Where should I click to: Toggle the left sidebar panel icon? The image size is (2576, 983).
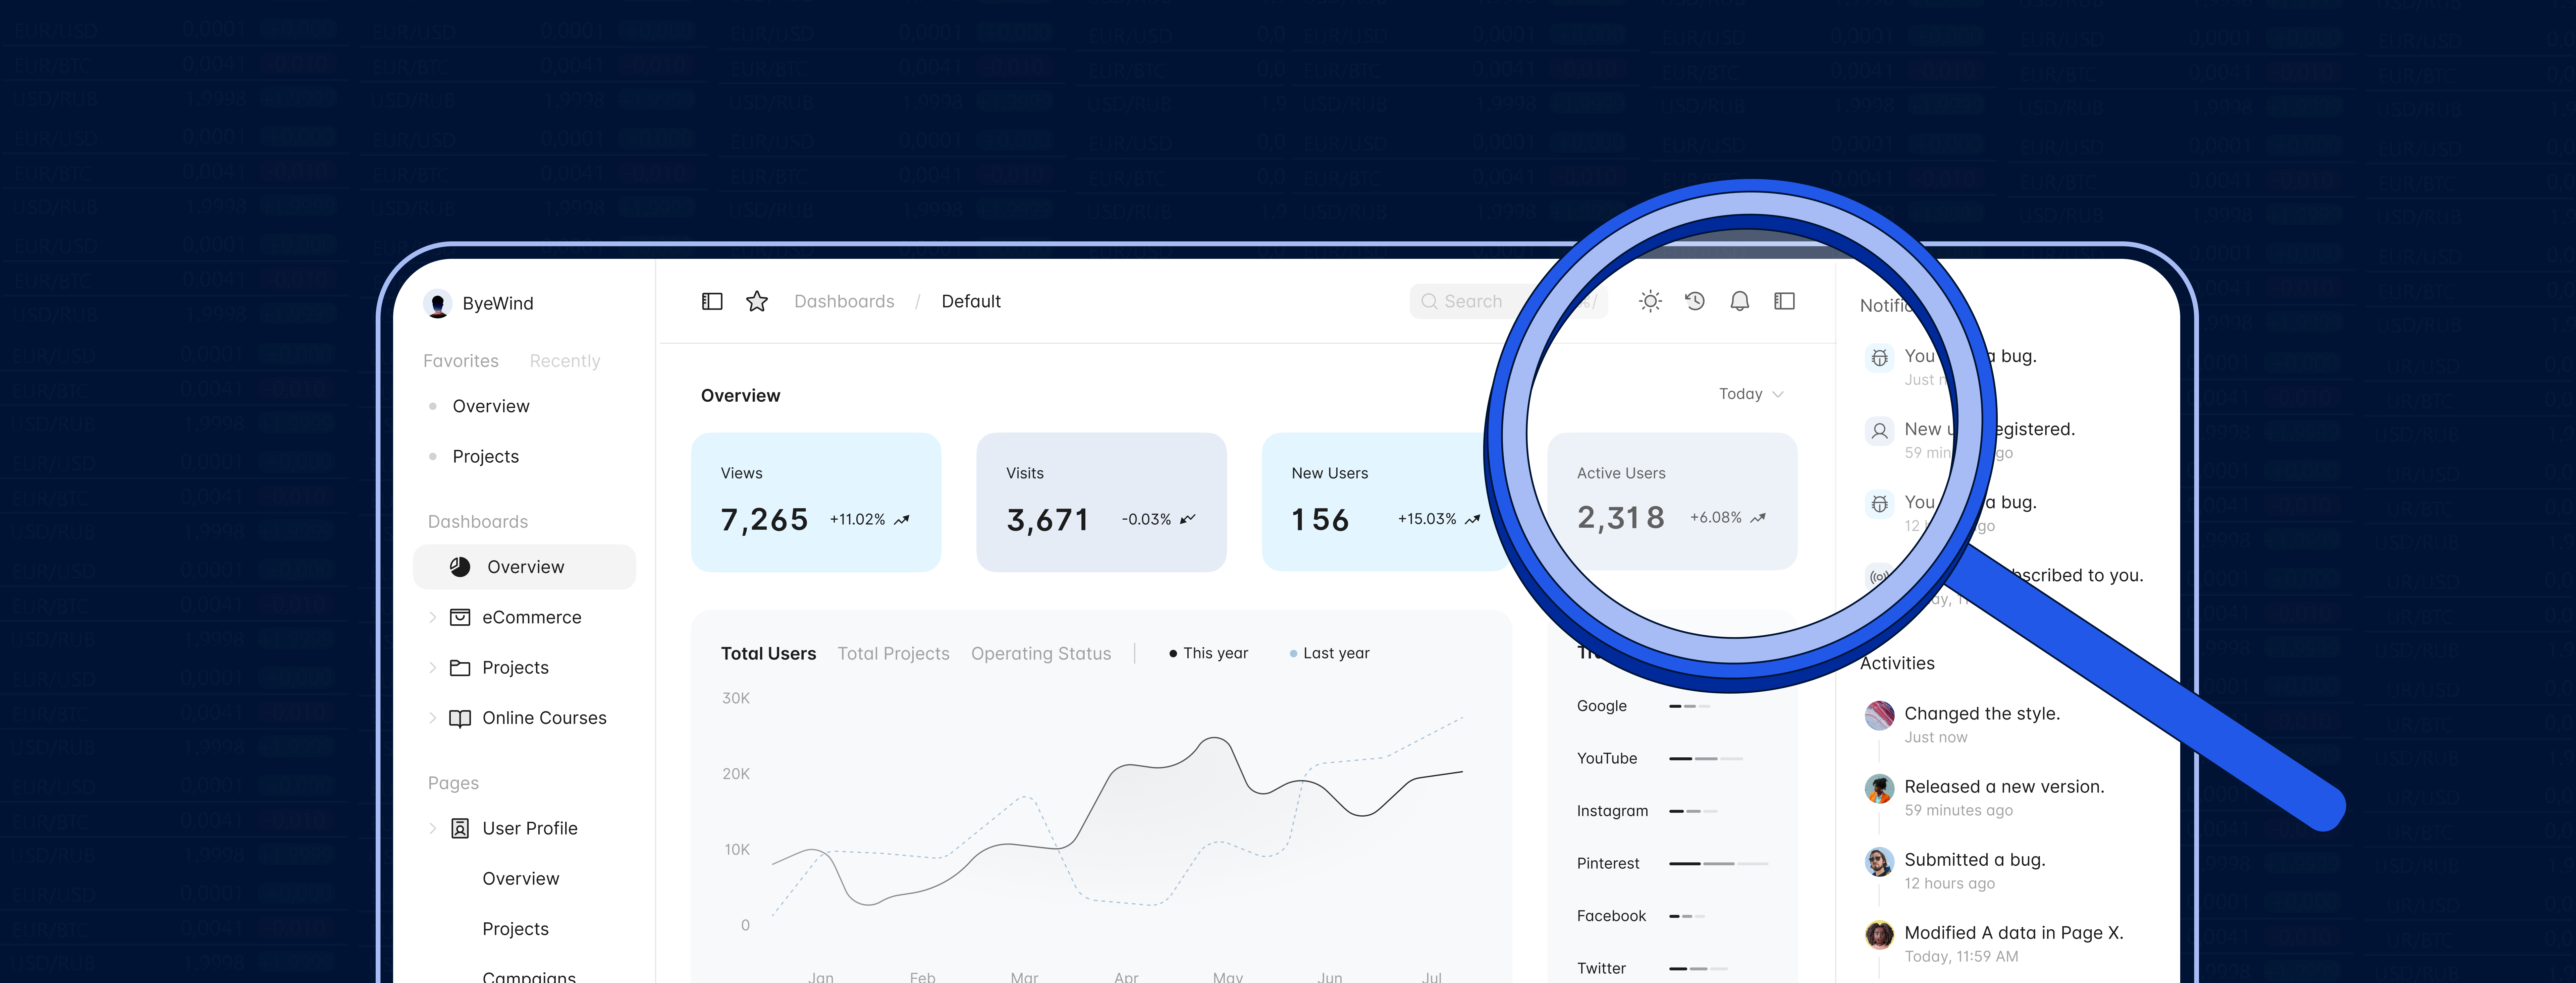click(x=712, y=301)
